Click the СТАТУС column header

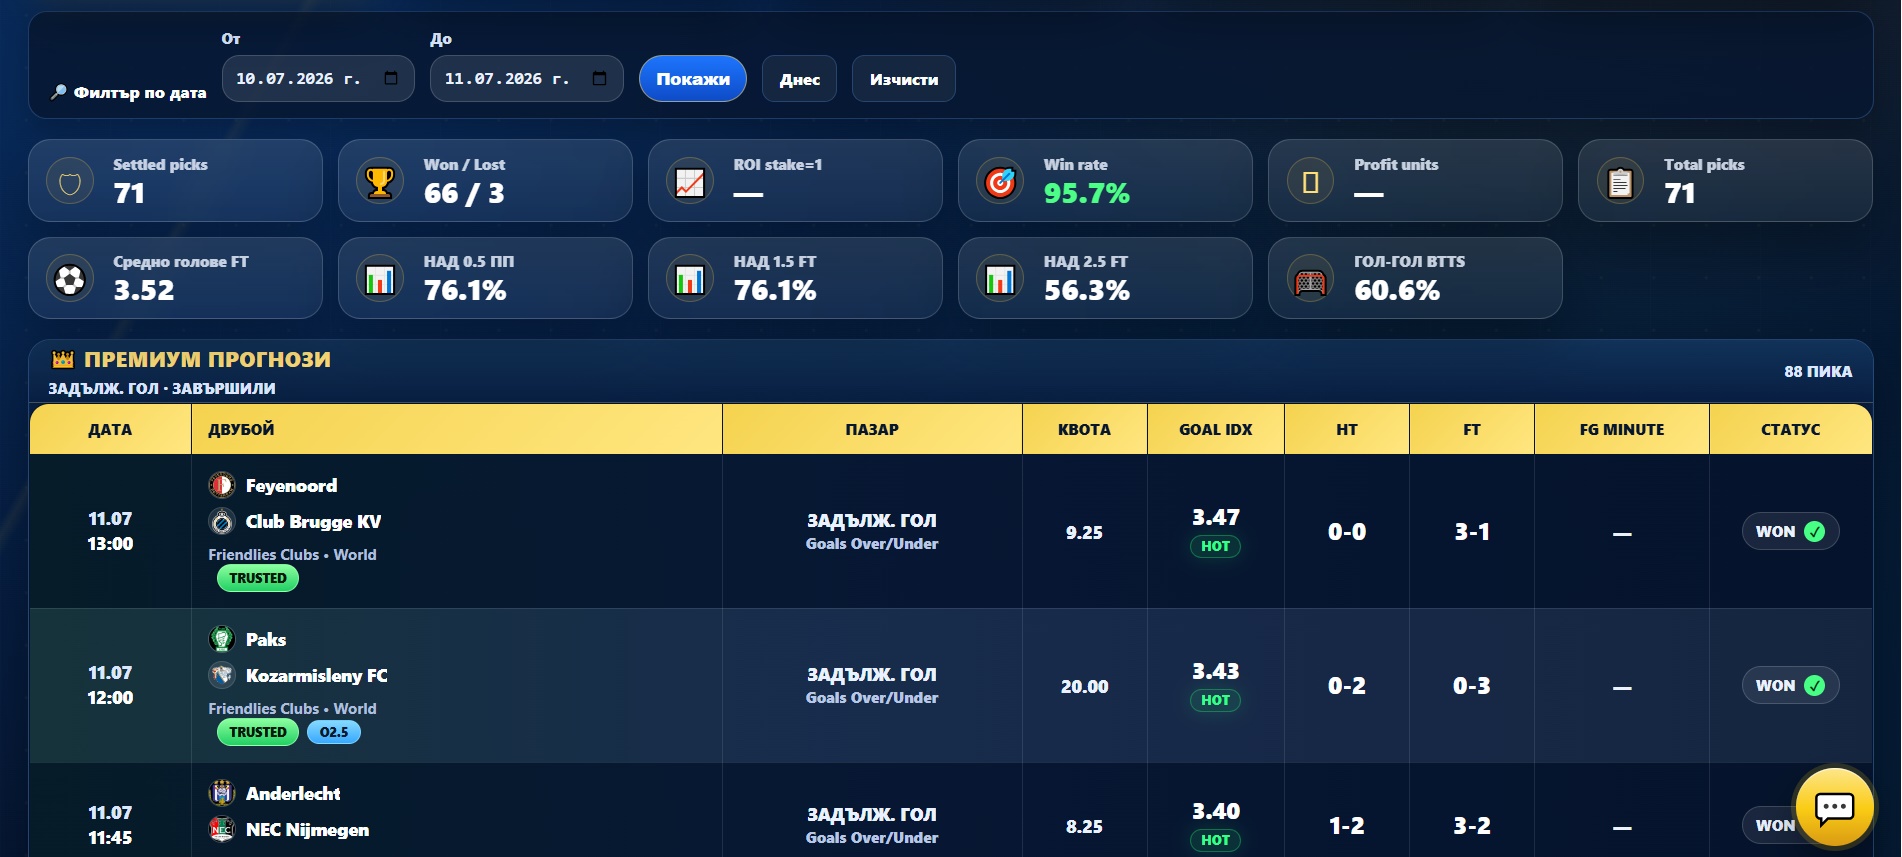pyautogui.click(x=1791, y=430)
